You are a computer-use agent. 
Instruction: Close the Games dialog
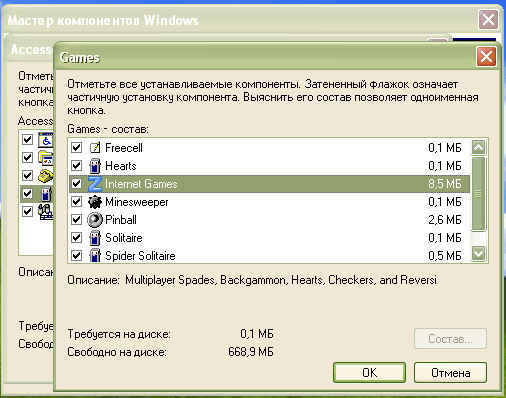coord(486,57)
